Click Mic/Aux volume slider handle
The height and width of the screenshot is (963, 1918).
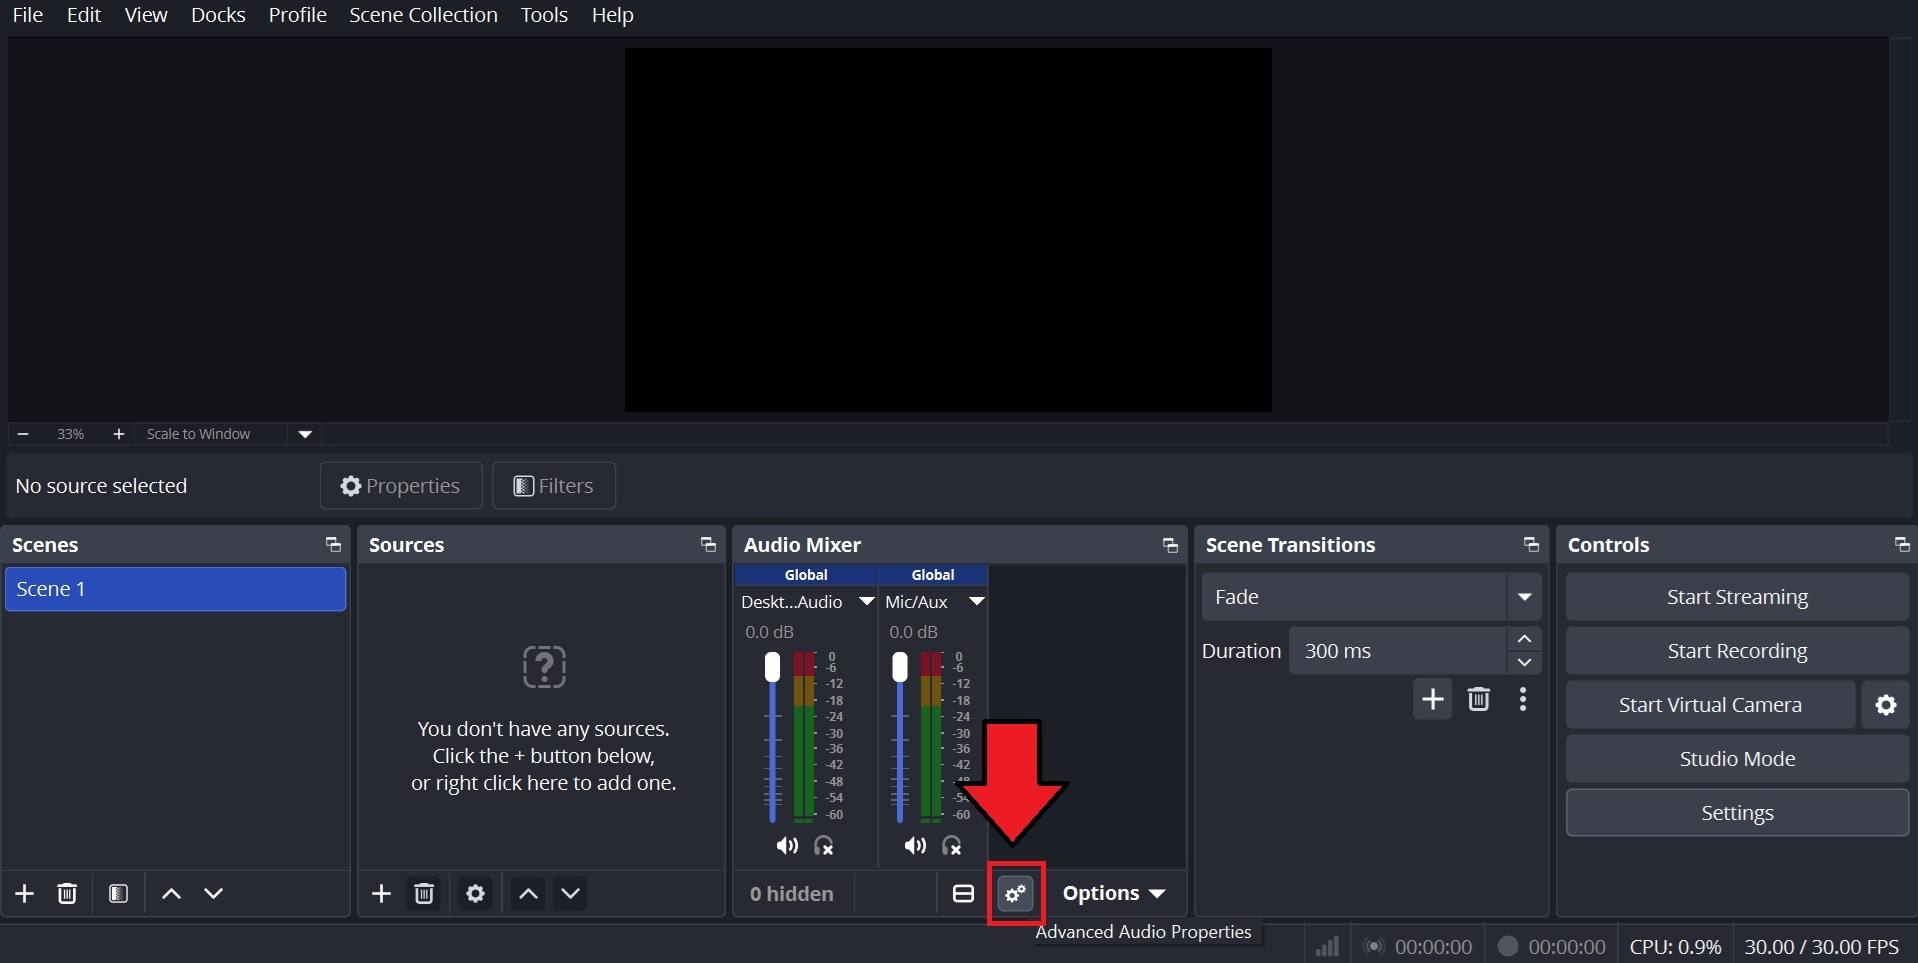click(x=900, y=667)
